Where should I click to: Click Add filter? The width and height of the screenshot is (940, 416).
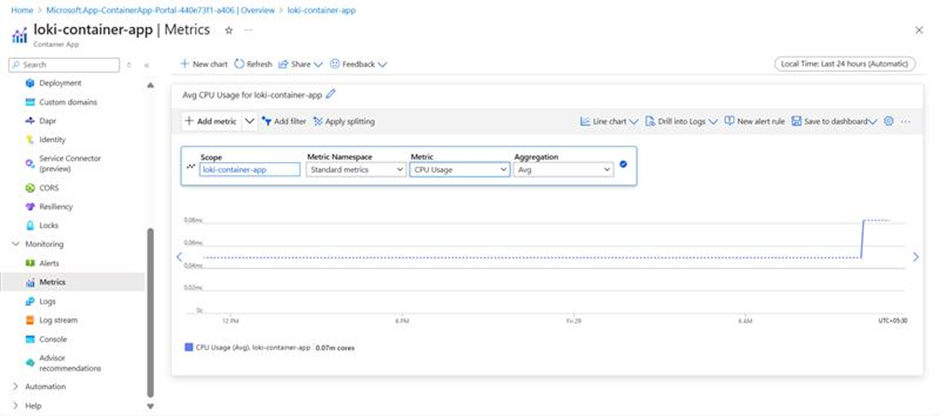tap(284, 121)
